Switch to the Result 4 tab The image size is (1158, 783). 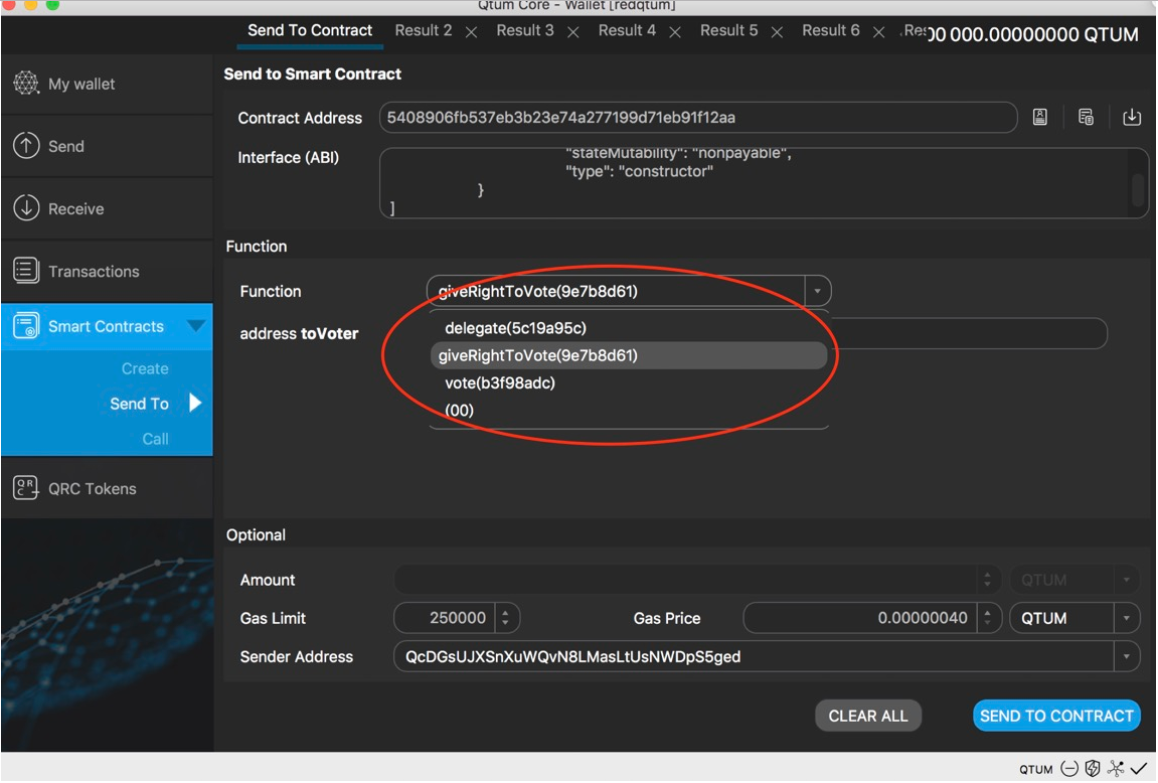(627, 31)
